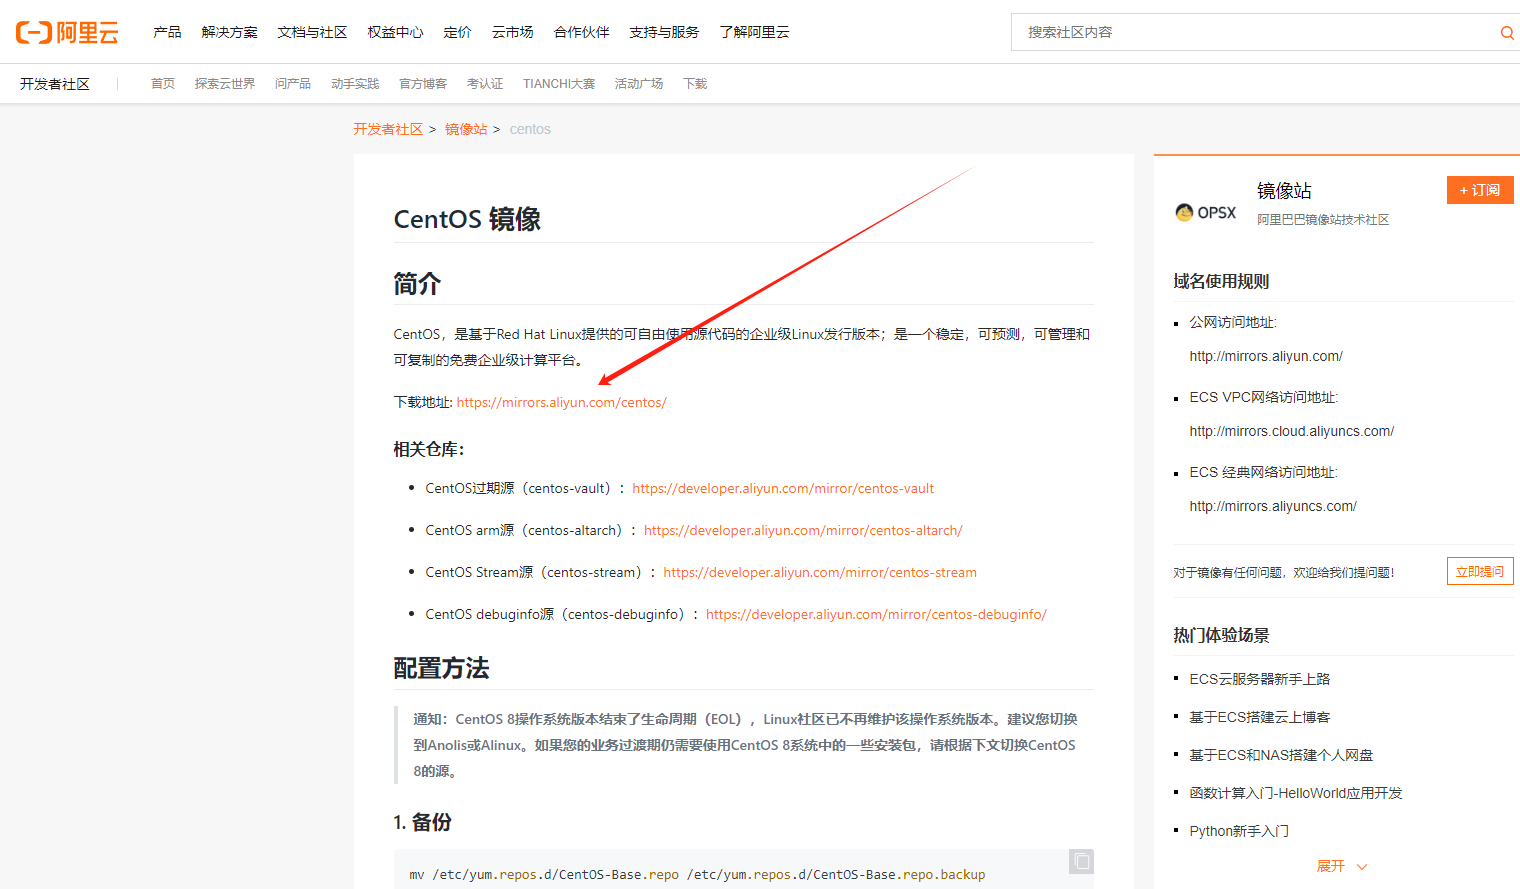This screenshot has width=1520, height=889.
Task: Click 镜像站 breadcrumb link
Action: [466, 129]
